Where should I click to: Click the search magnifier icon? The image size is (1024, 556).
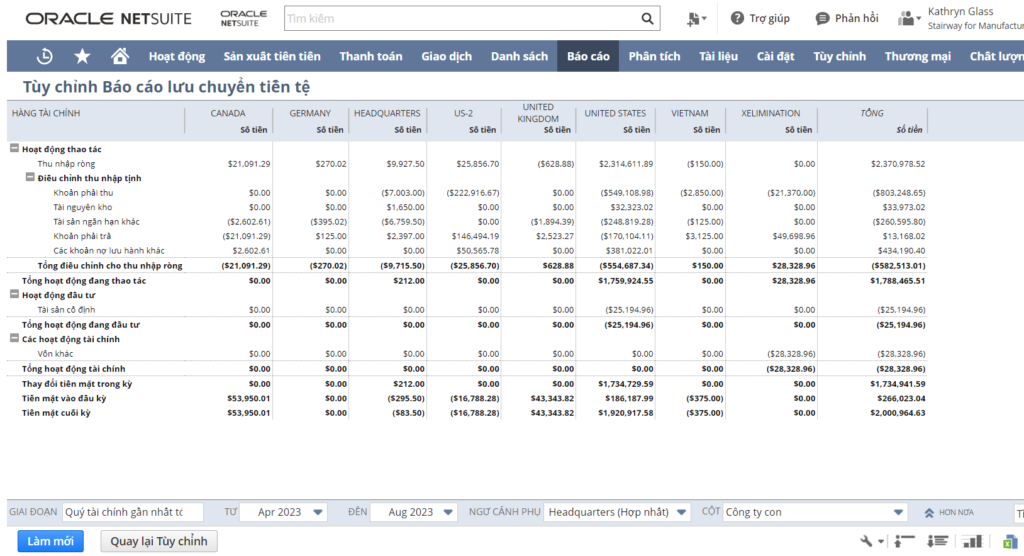pyautogui.click(x=647, y=18)
